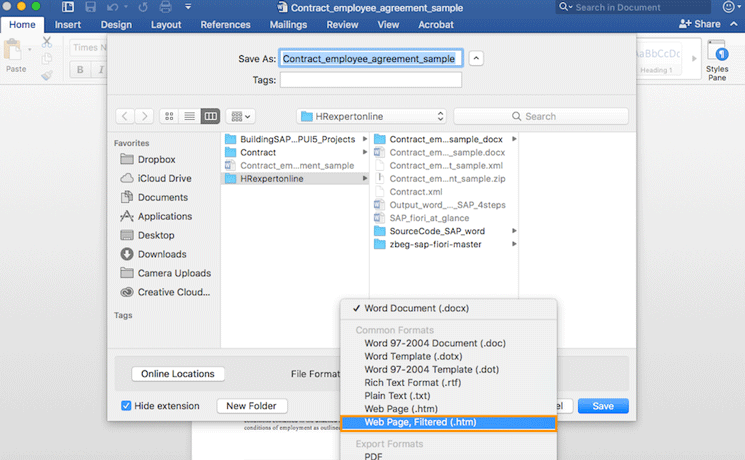
Task: Click the Save As filename field
Action: [371, 58]
